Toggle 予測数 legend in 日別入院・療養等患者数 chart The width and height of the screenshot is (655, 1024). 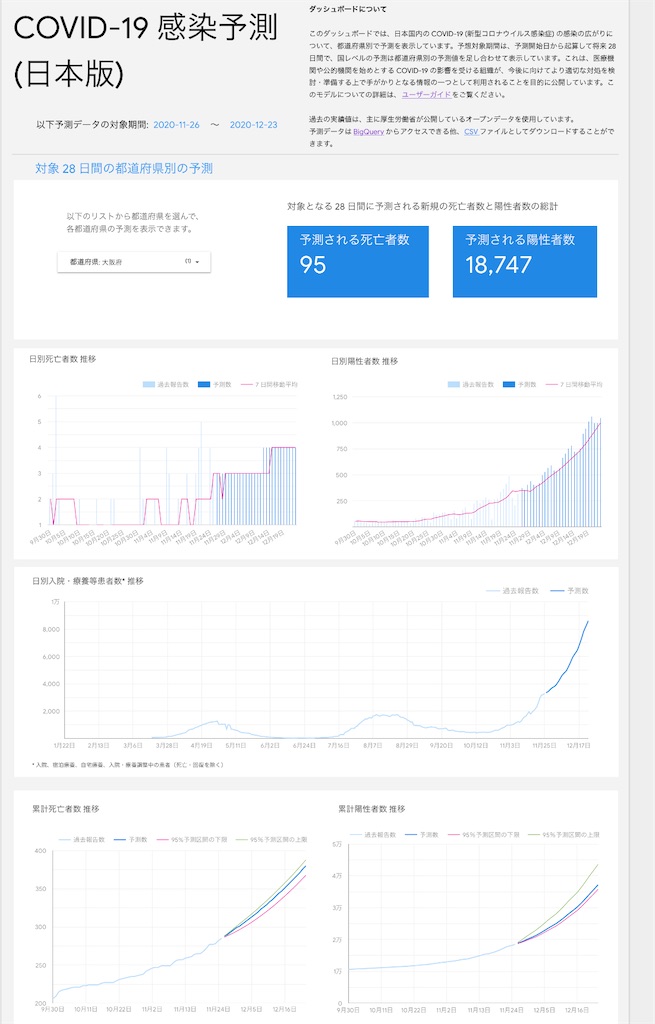tap(569, 590)
